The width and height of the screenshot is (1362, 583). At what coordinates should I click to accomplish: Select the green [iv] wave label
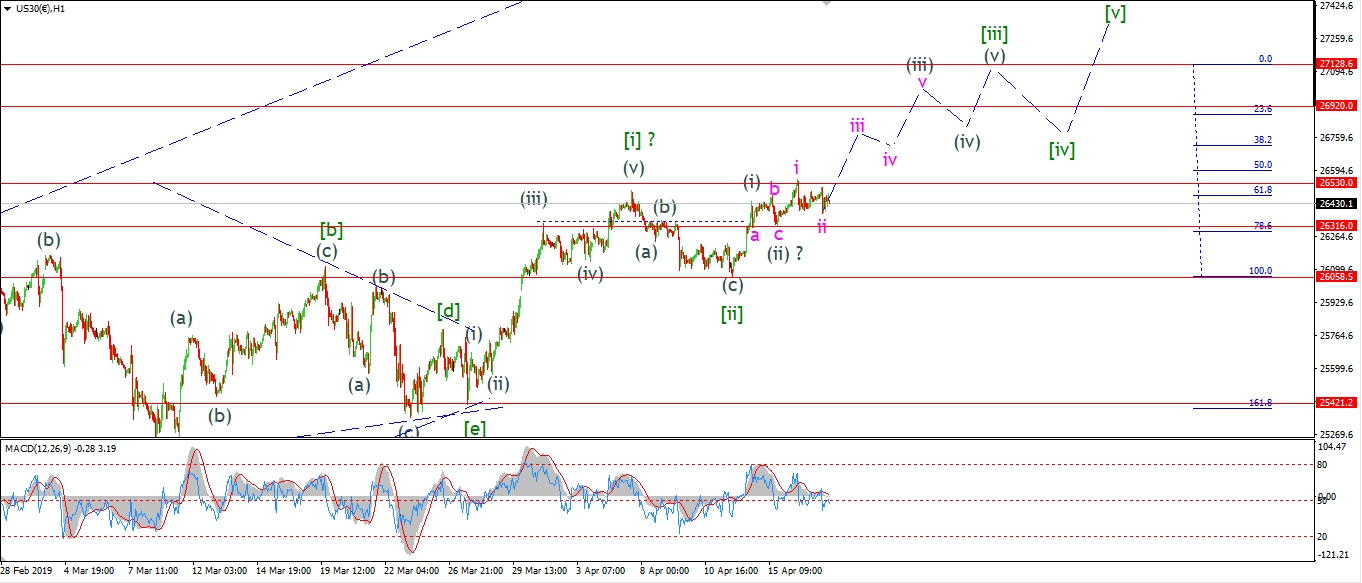coord(1061,150)
